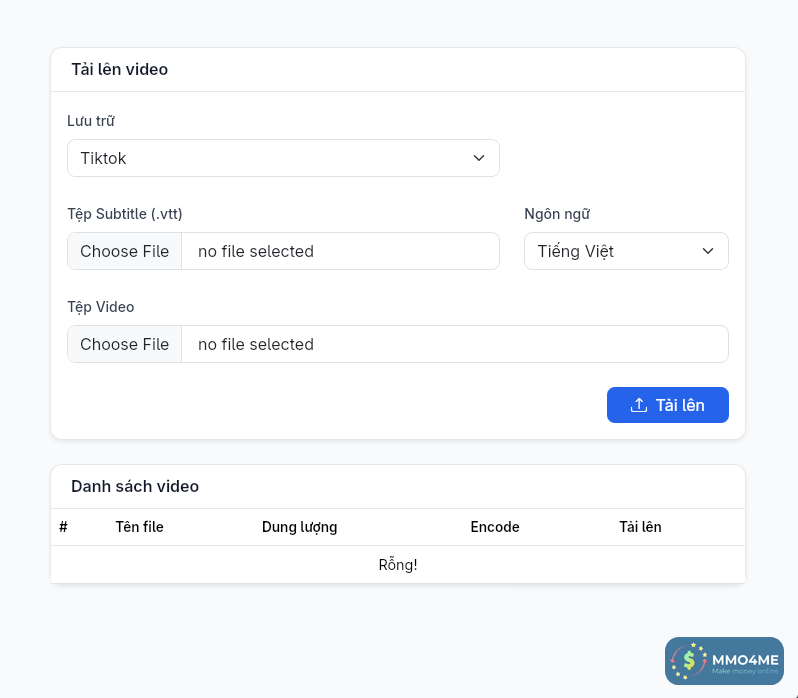Open the Lưu trữ storage dropdown
Viewport: 798px width, 698px height.
coord(283,158)
